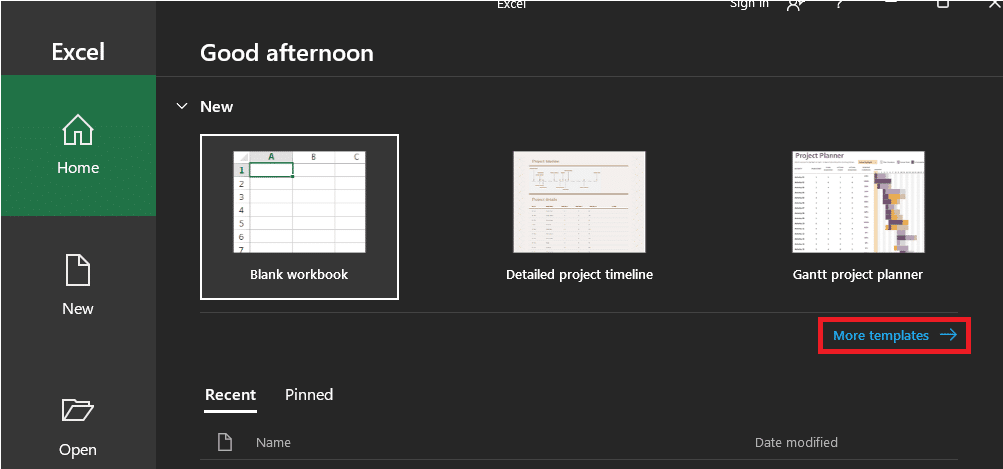Open the Open page in sidebar
Screen dimensions: 1003x469
pos(78,425)
